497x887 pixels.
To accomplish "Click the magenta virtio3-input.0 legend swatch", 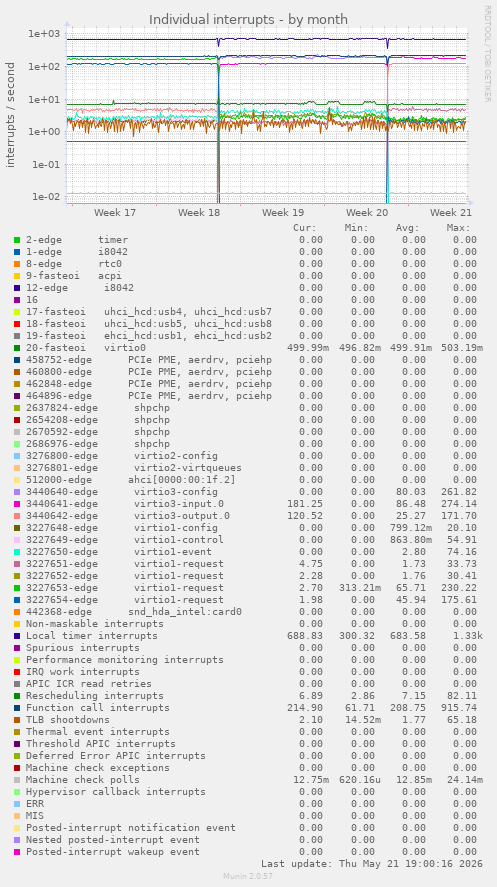I will pyautogui.click(x=17, y=504).
